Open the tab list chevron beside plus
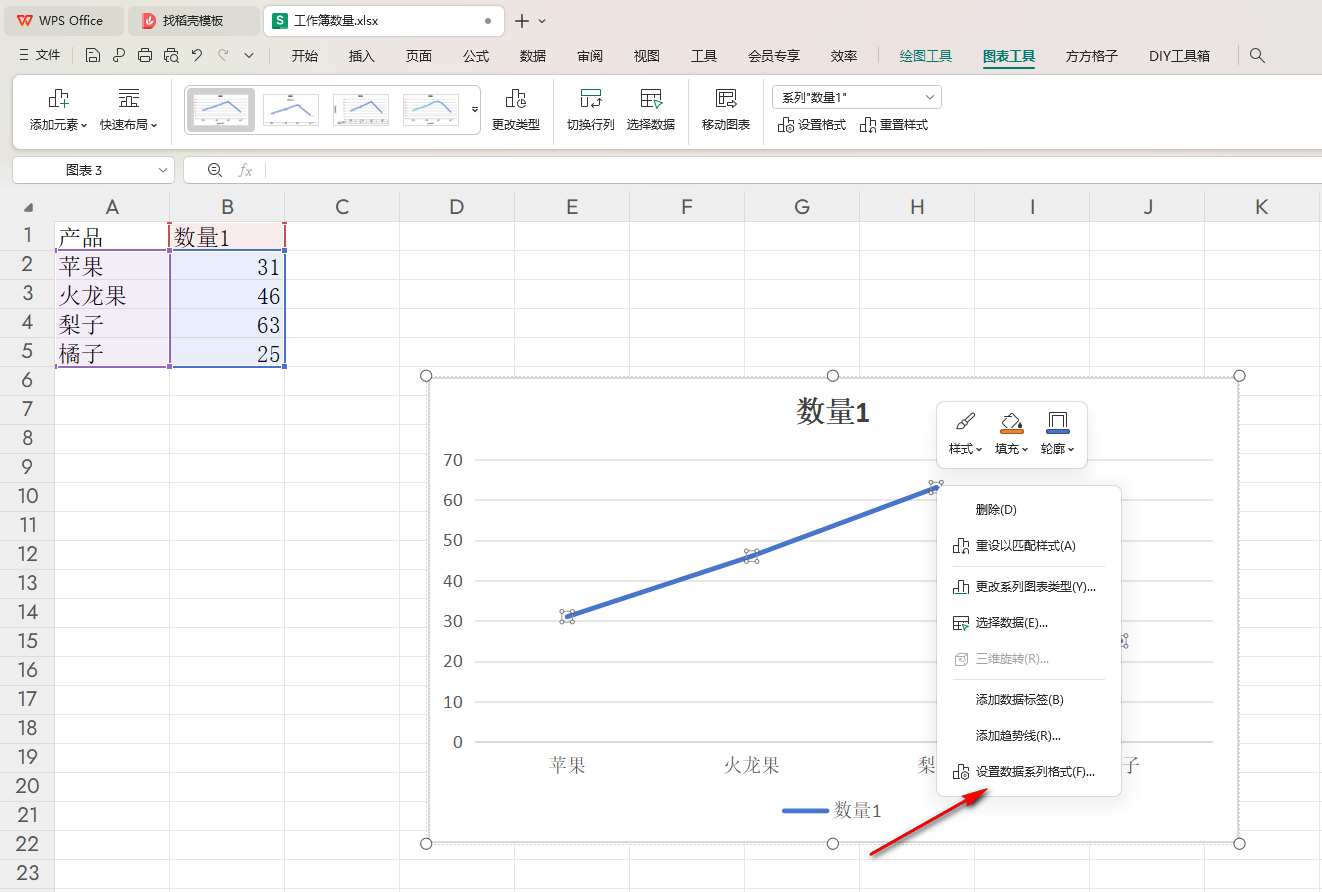1322x892 pixels. (x=543, y=21)
